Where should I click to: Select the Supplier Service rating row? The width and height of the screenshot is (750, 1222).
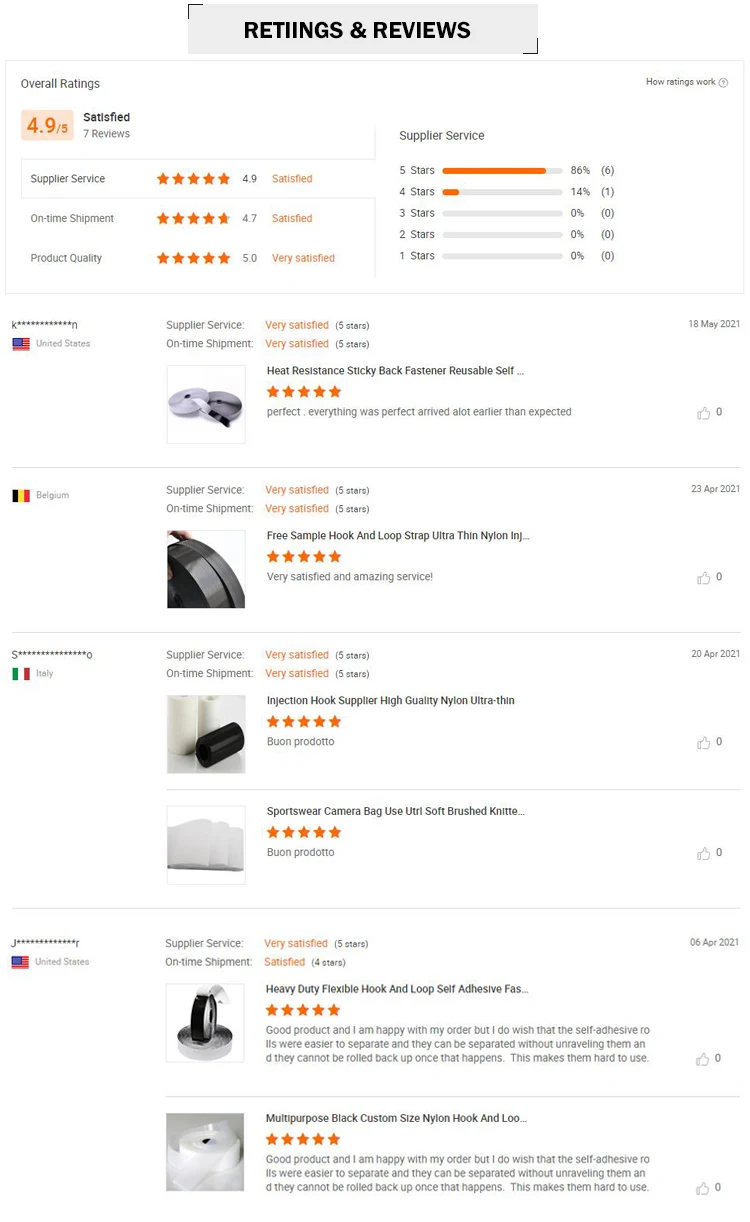pos(197,179)
